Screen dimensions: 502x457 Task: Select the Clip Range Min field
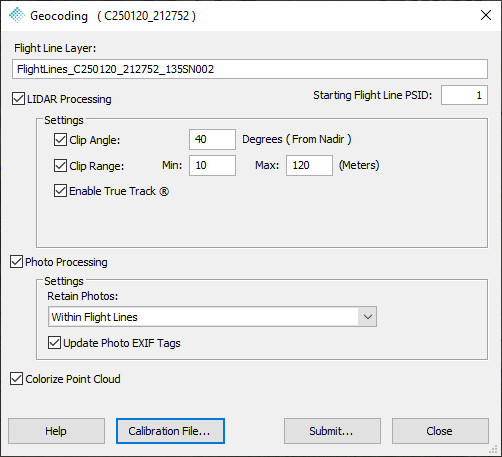(x=212, y=165)
